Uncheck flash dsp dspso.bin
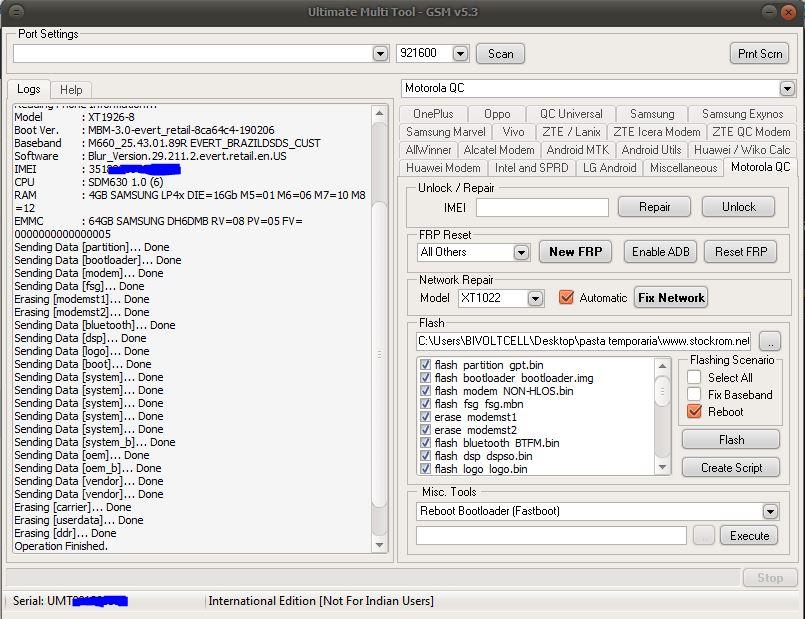 425,456
